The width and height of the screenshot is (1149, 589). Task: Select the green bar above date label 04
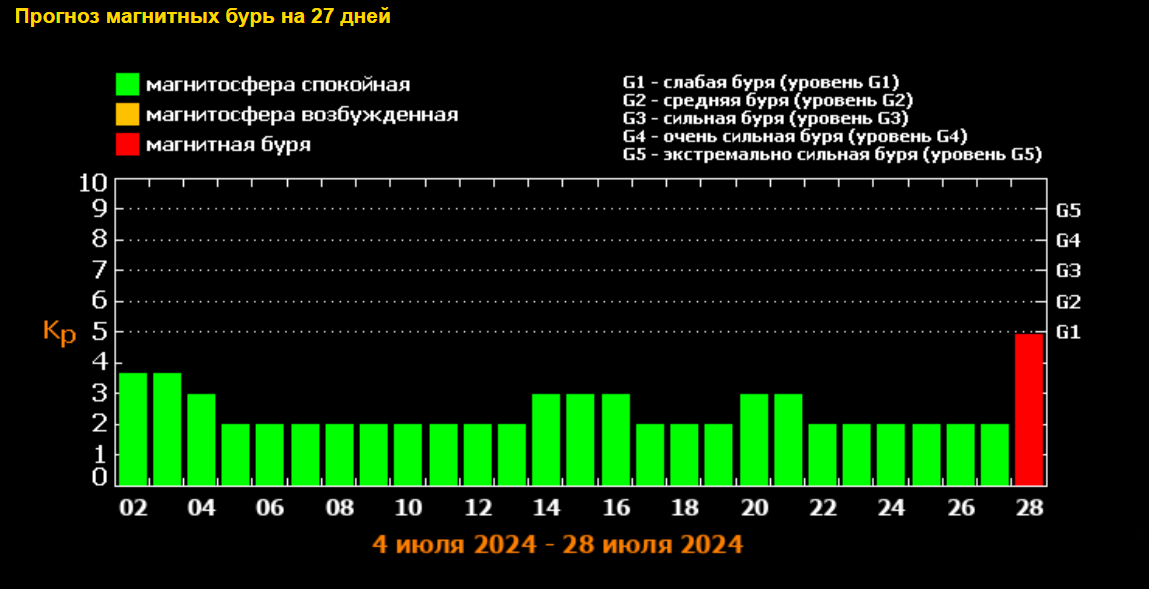point(201,439)
